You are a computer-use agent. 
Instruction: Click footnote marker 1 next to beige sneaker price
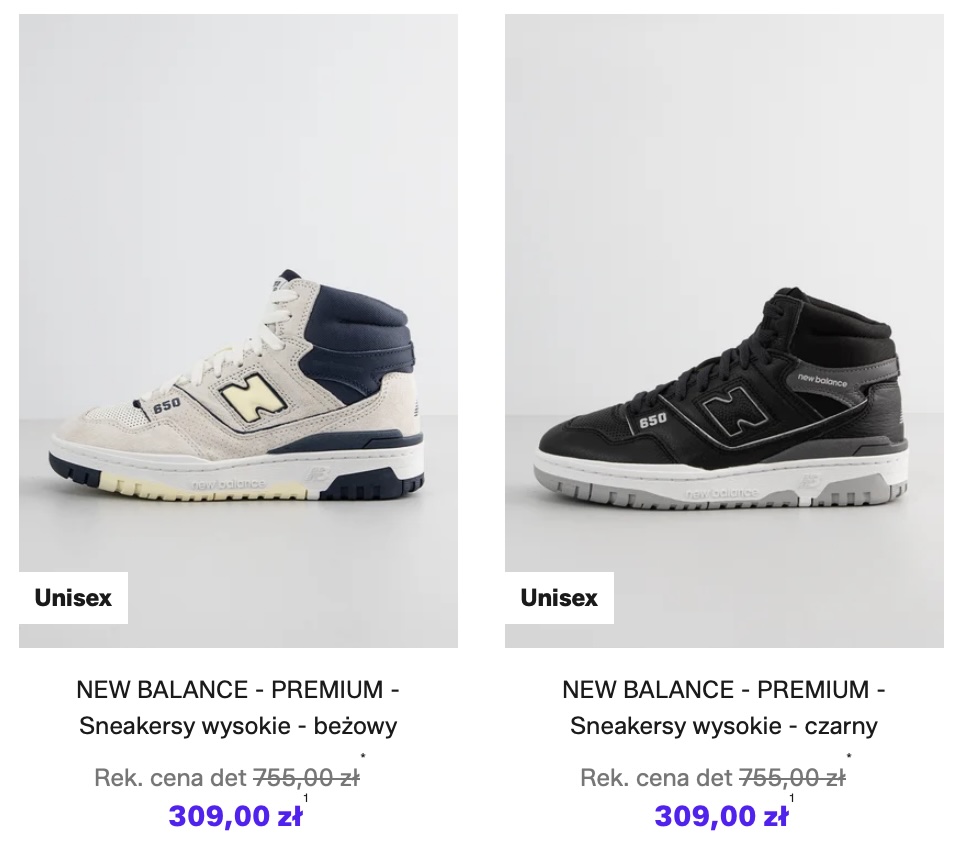(x=306, y=799)
